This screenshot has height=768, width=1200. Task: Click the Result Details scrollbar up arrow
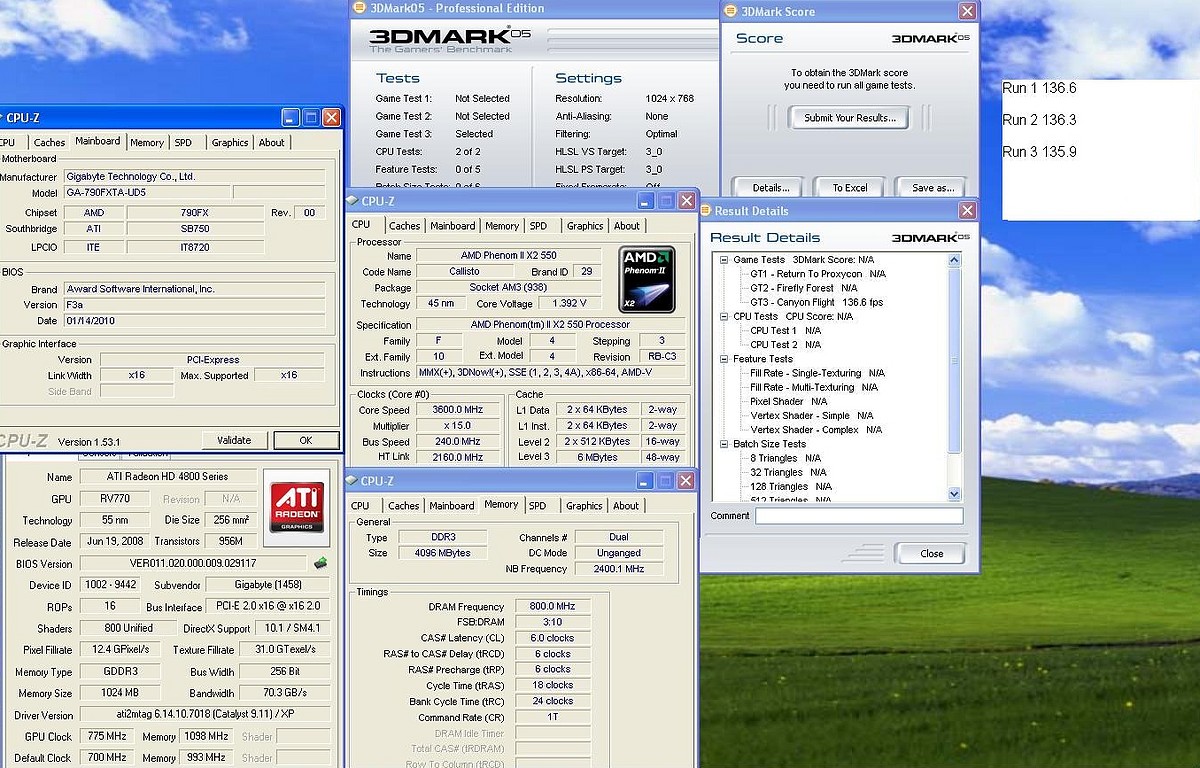tap(954, 261)
